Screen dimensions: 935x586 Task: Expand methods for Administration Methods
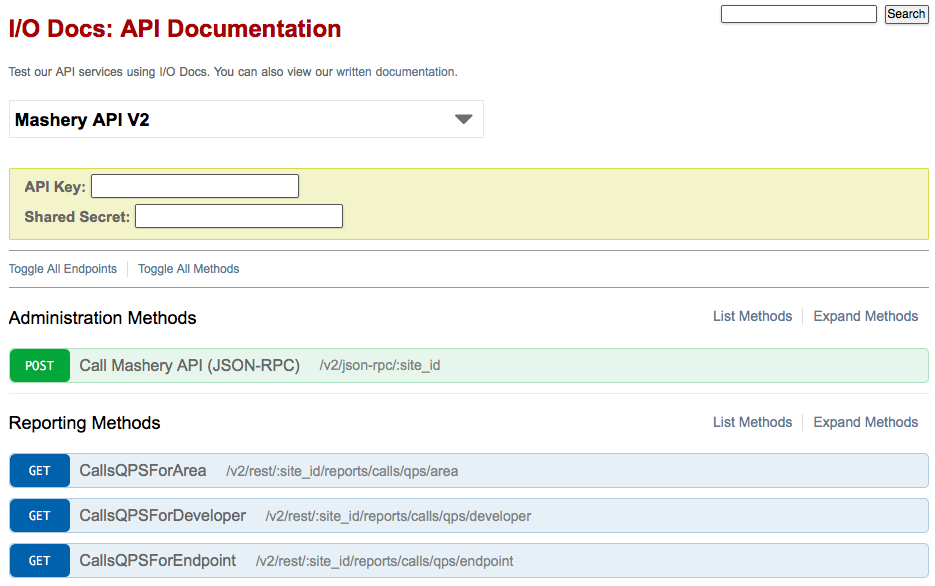[x=866, y=316]
